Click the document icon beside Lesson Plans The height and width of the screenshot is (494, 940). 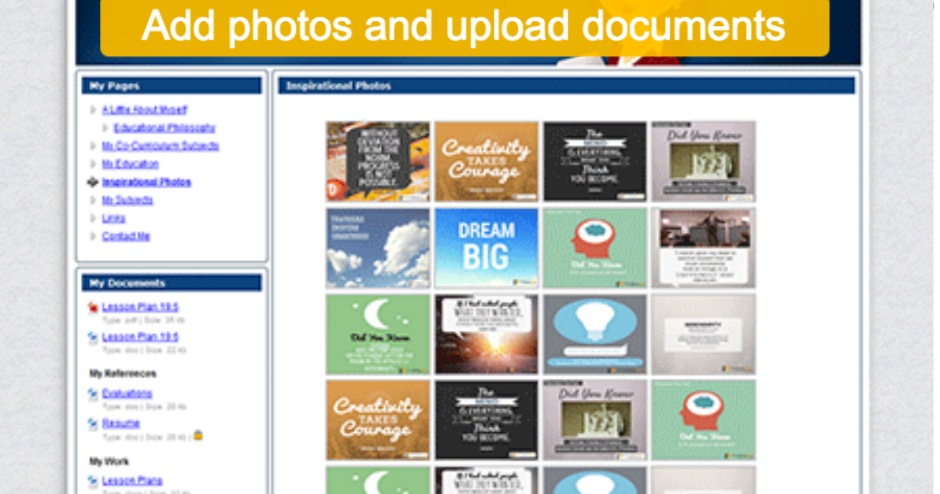coord(93,481)
